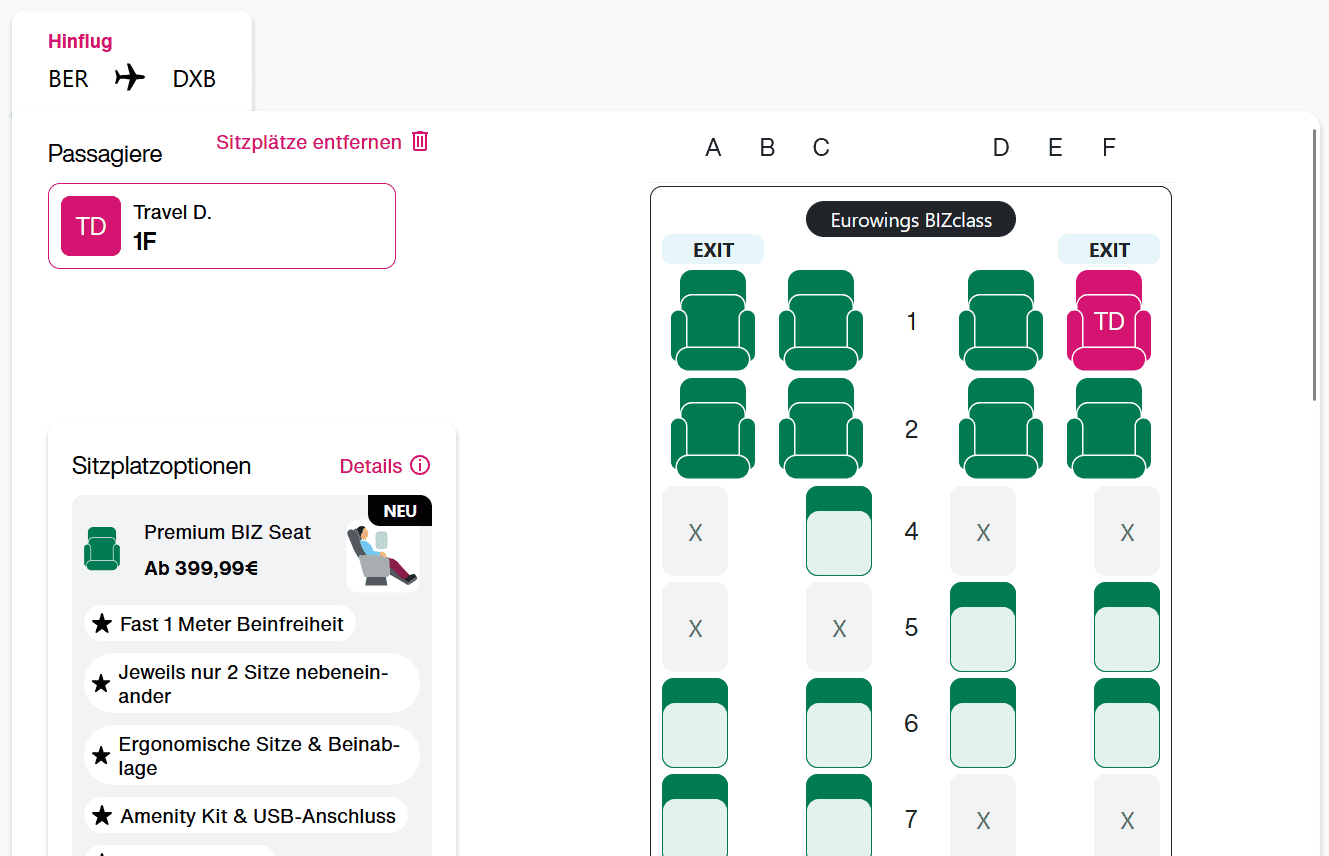
Task: Choose available seat 4C
Action: (838, 532)
